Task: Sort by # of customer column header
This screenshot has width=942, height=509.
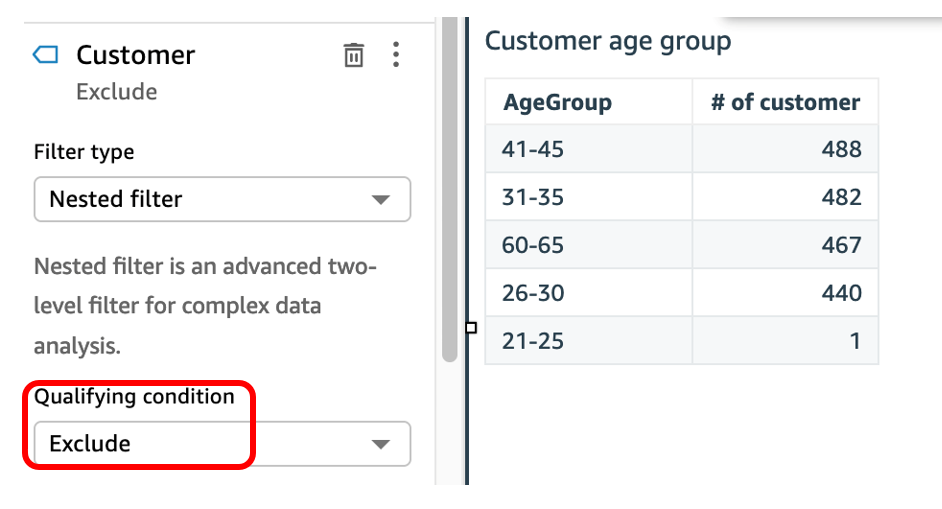Action: [785, 102]
